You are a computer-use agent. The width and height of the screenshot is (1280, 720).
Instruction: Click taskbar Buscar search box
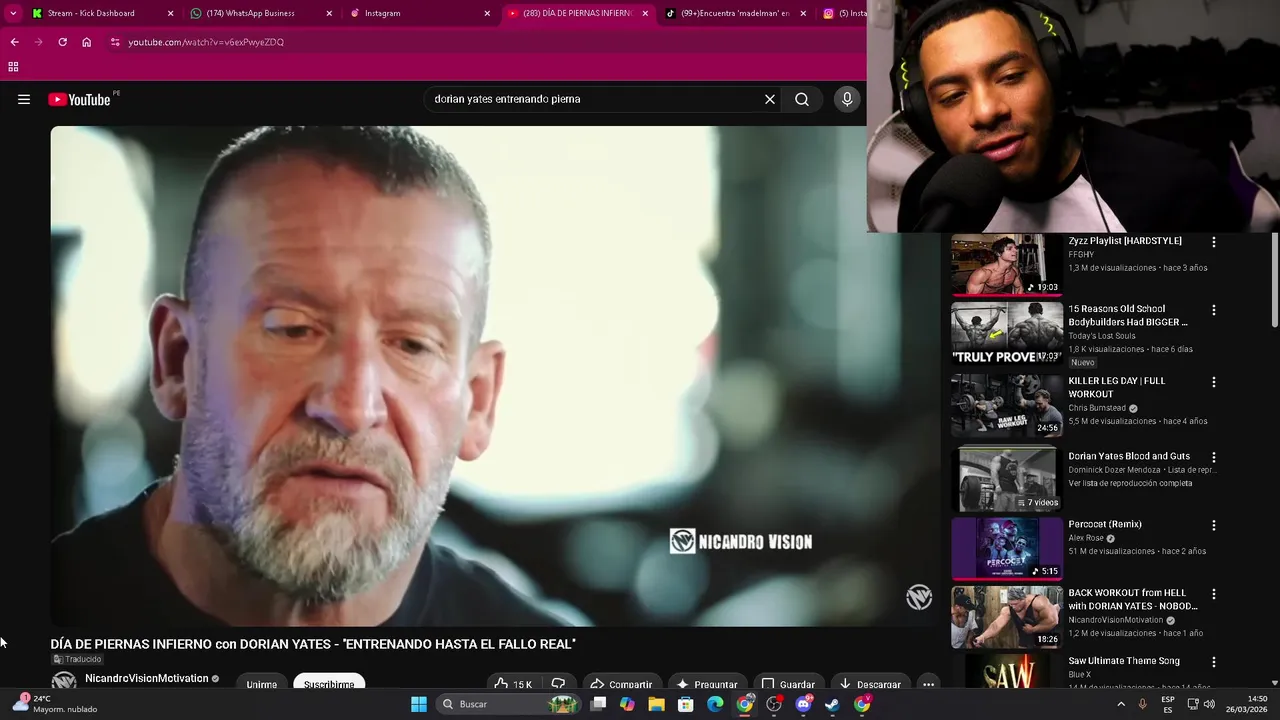click(510, 704)
